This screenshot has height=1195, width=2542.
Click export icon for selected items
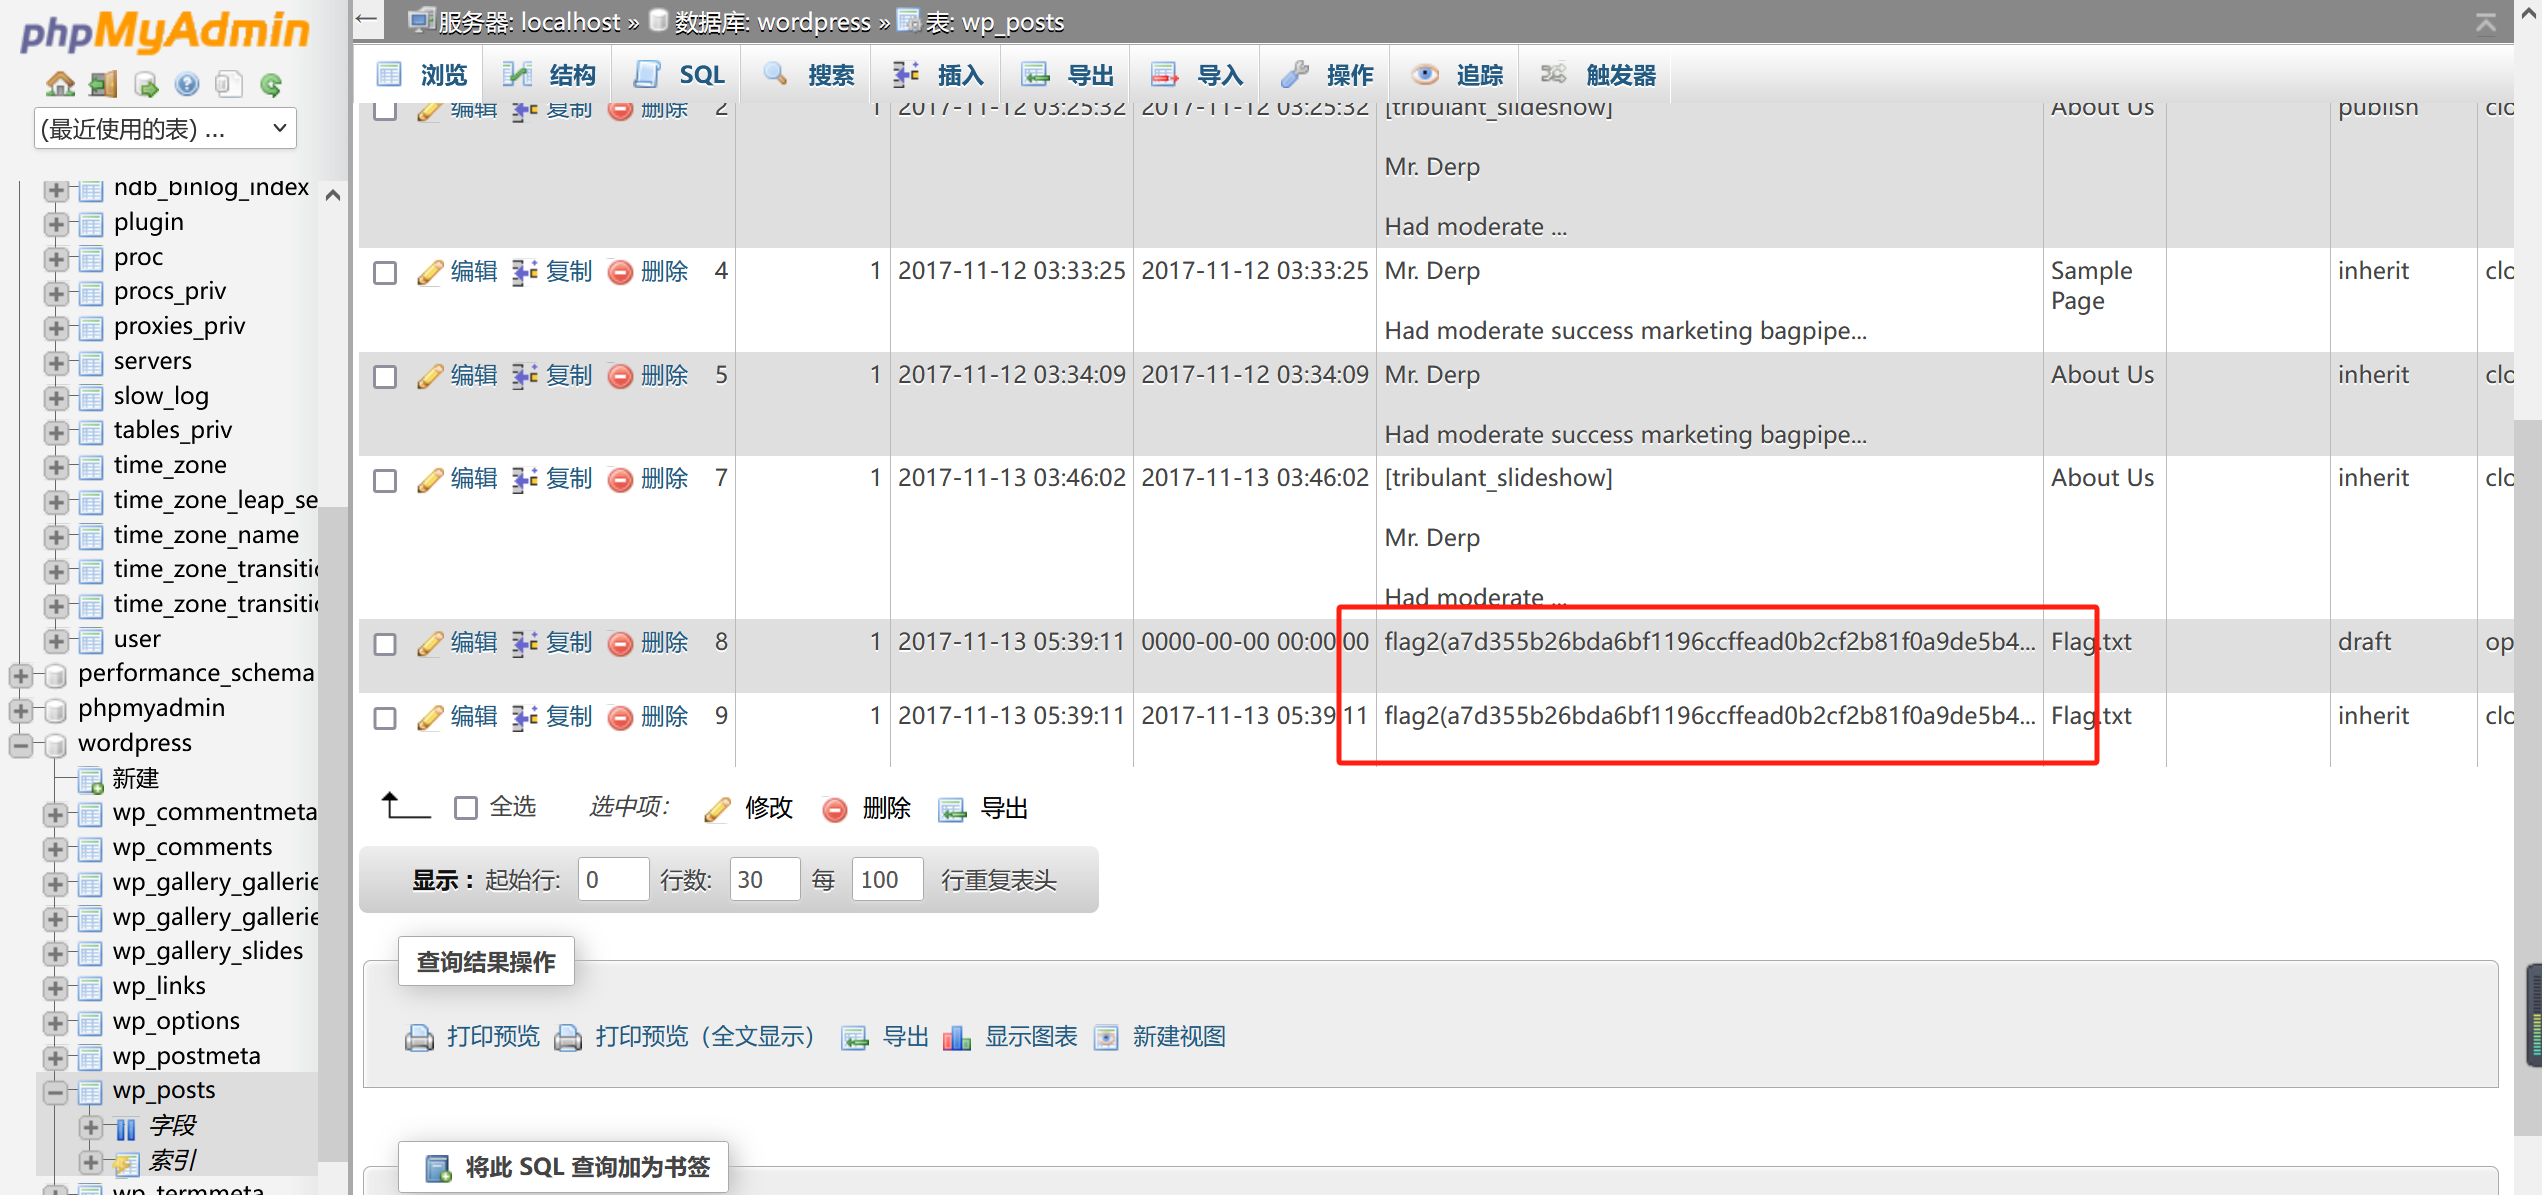pyautogui.click(x=952, y=809)
